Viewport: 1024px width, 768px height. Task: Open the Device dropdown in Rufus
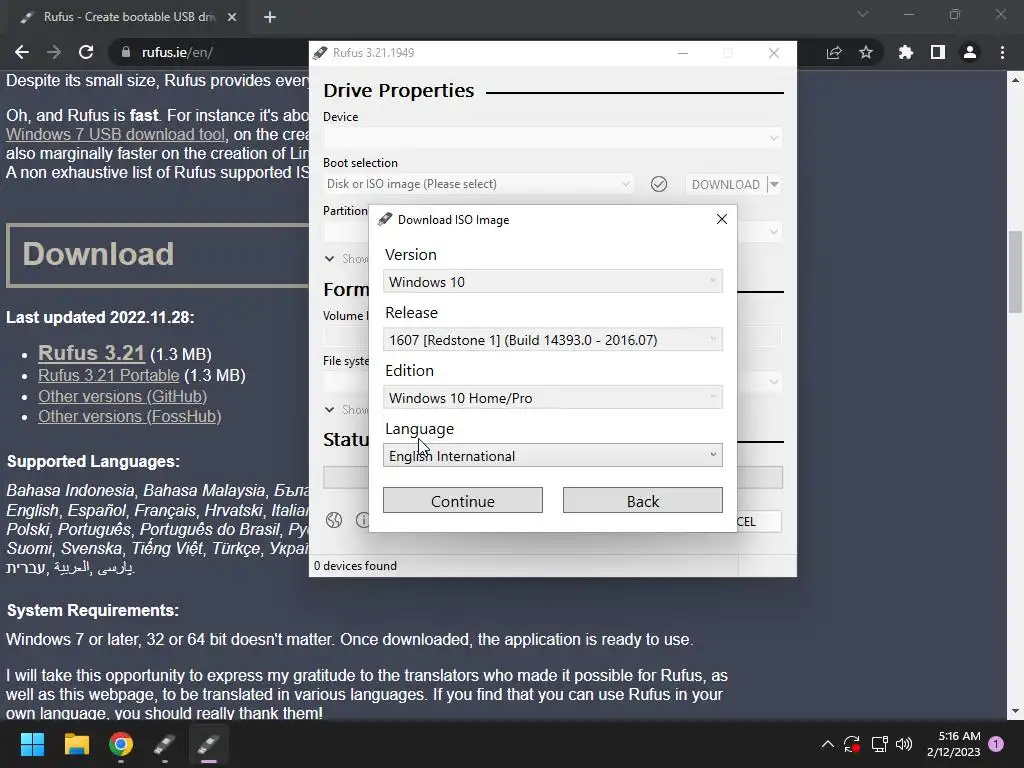click(552, 138)
